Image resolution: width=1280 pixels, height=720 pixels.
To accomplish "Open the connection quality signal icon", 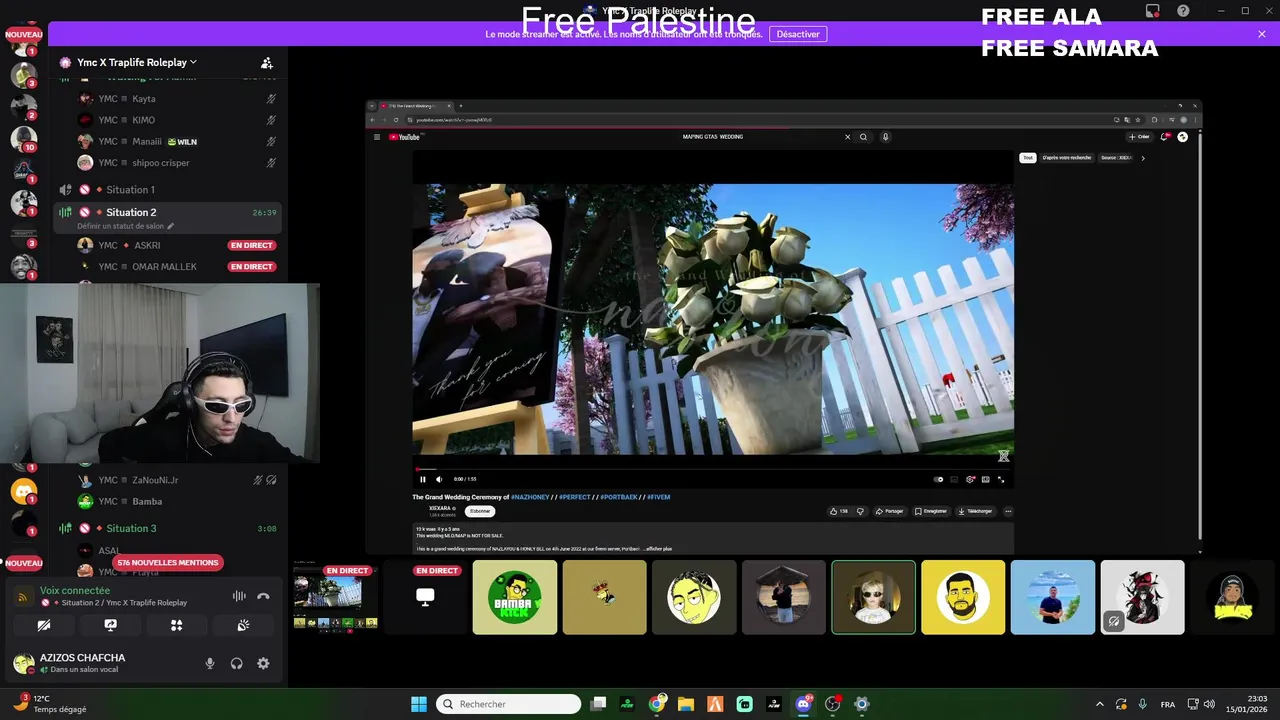I will [x=24, y=597].
